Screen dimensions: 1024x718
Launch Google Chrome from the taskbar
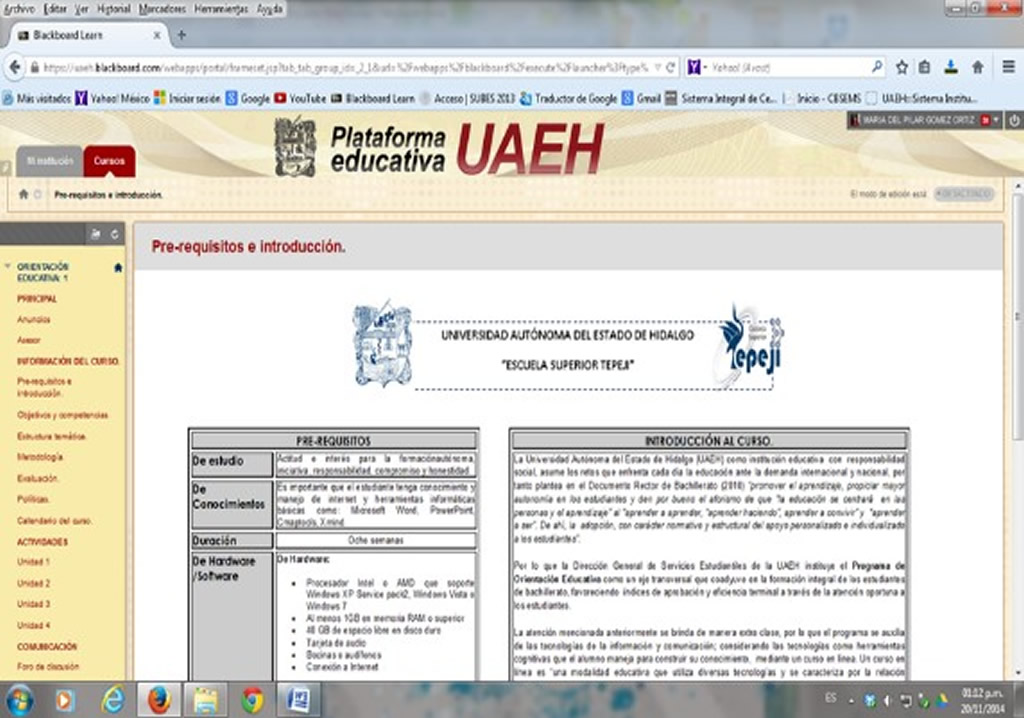252,700
